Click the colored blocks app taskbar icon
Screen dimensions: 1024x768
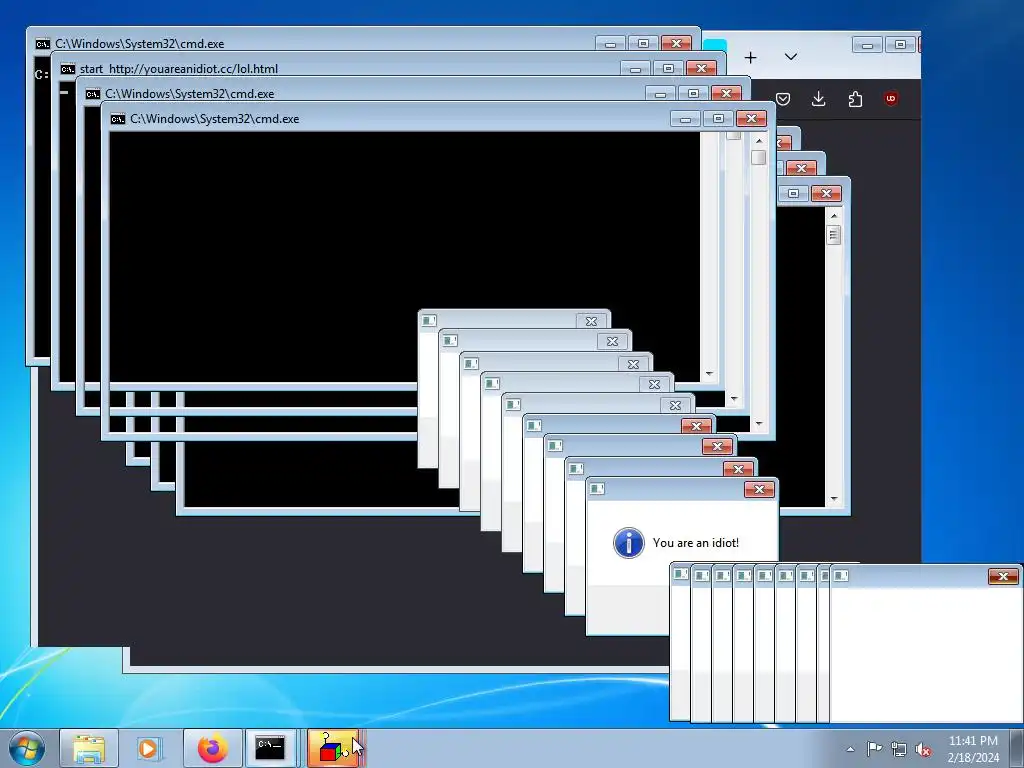point(332,748)
